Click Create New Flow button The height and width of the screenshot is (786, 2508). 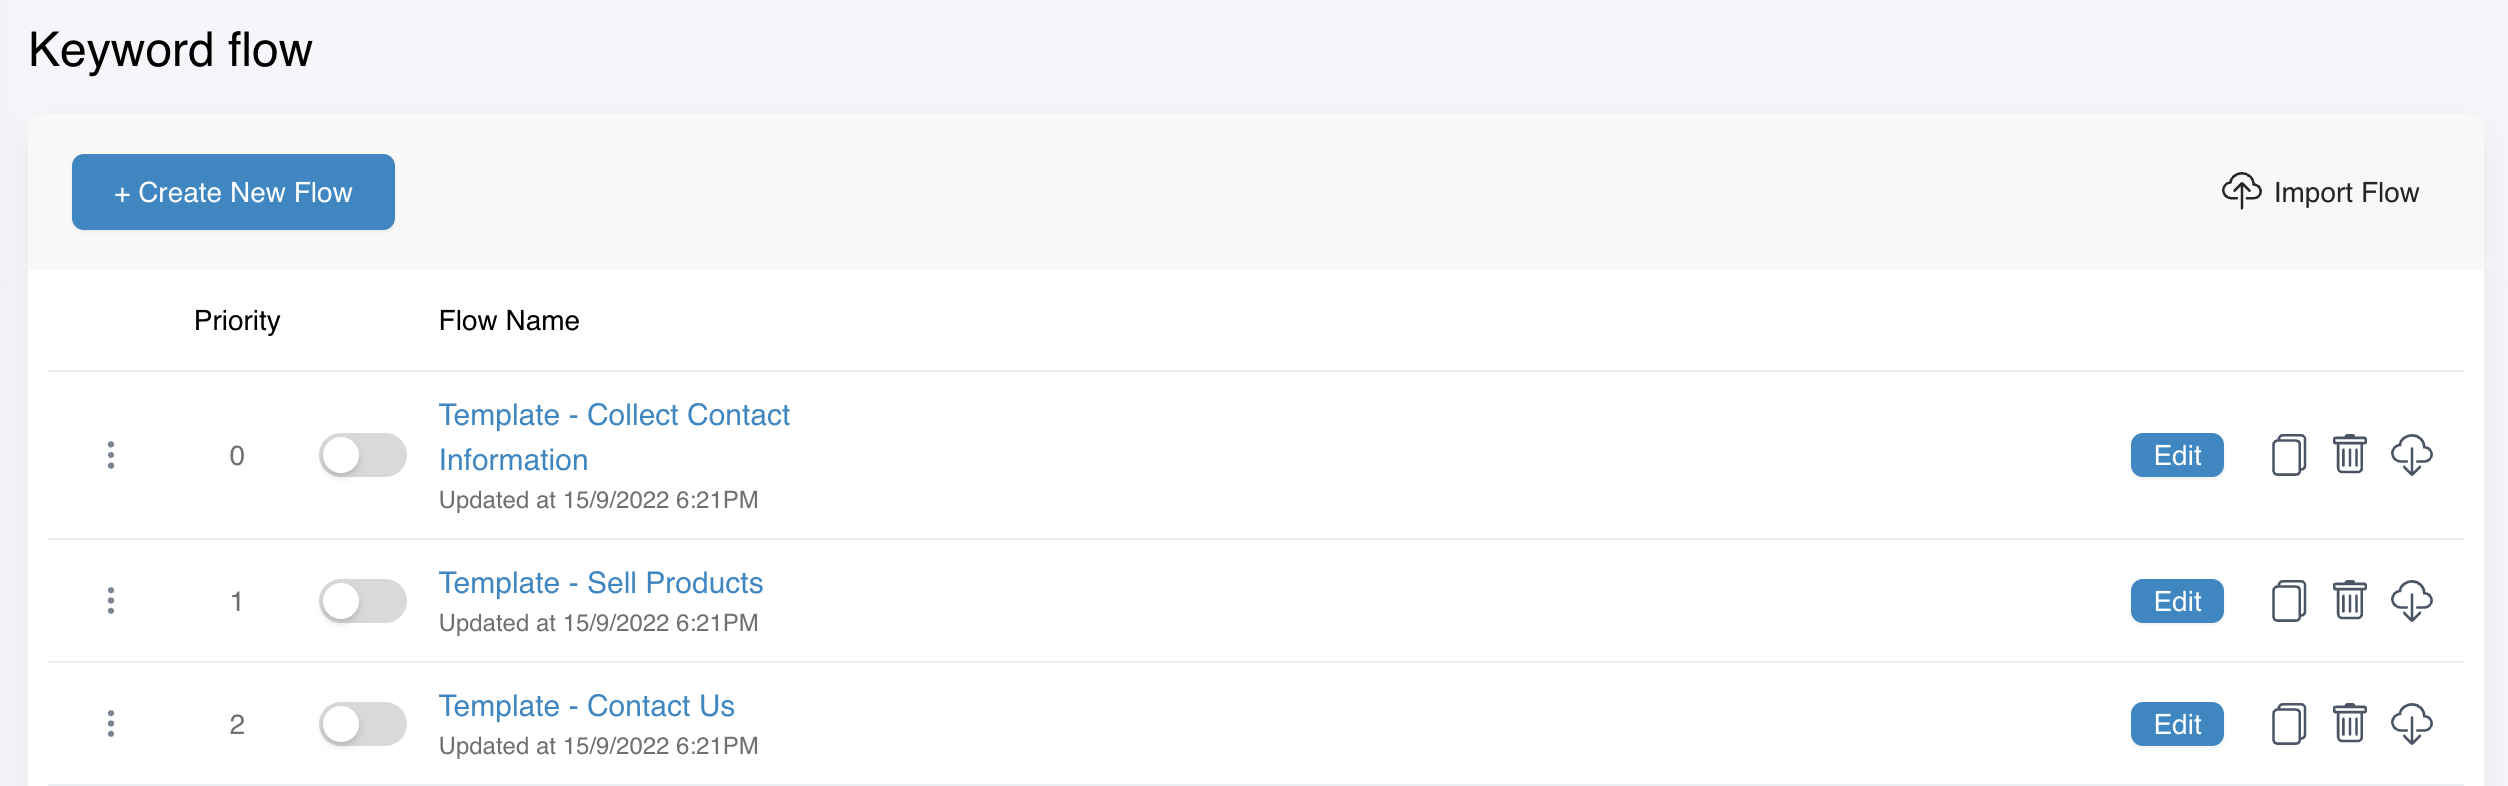(x=233, y=192)
